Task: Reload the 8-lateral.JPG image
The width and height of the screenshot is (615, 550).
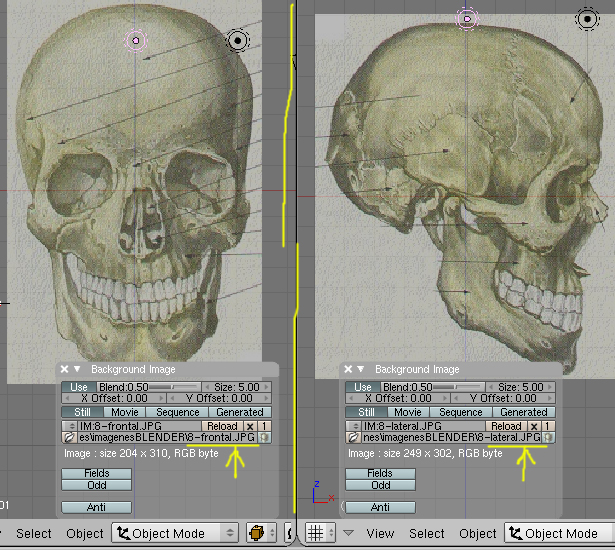Action: pos(506,426)
